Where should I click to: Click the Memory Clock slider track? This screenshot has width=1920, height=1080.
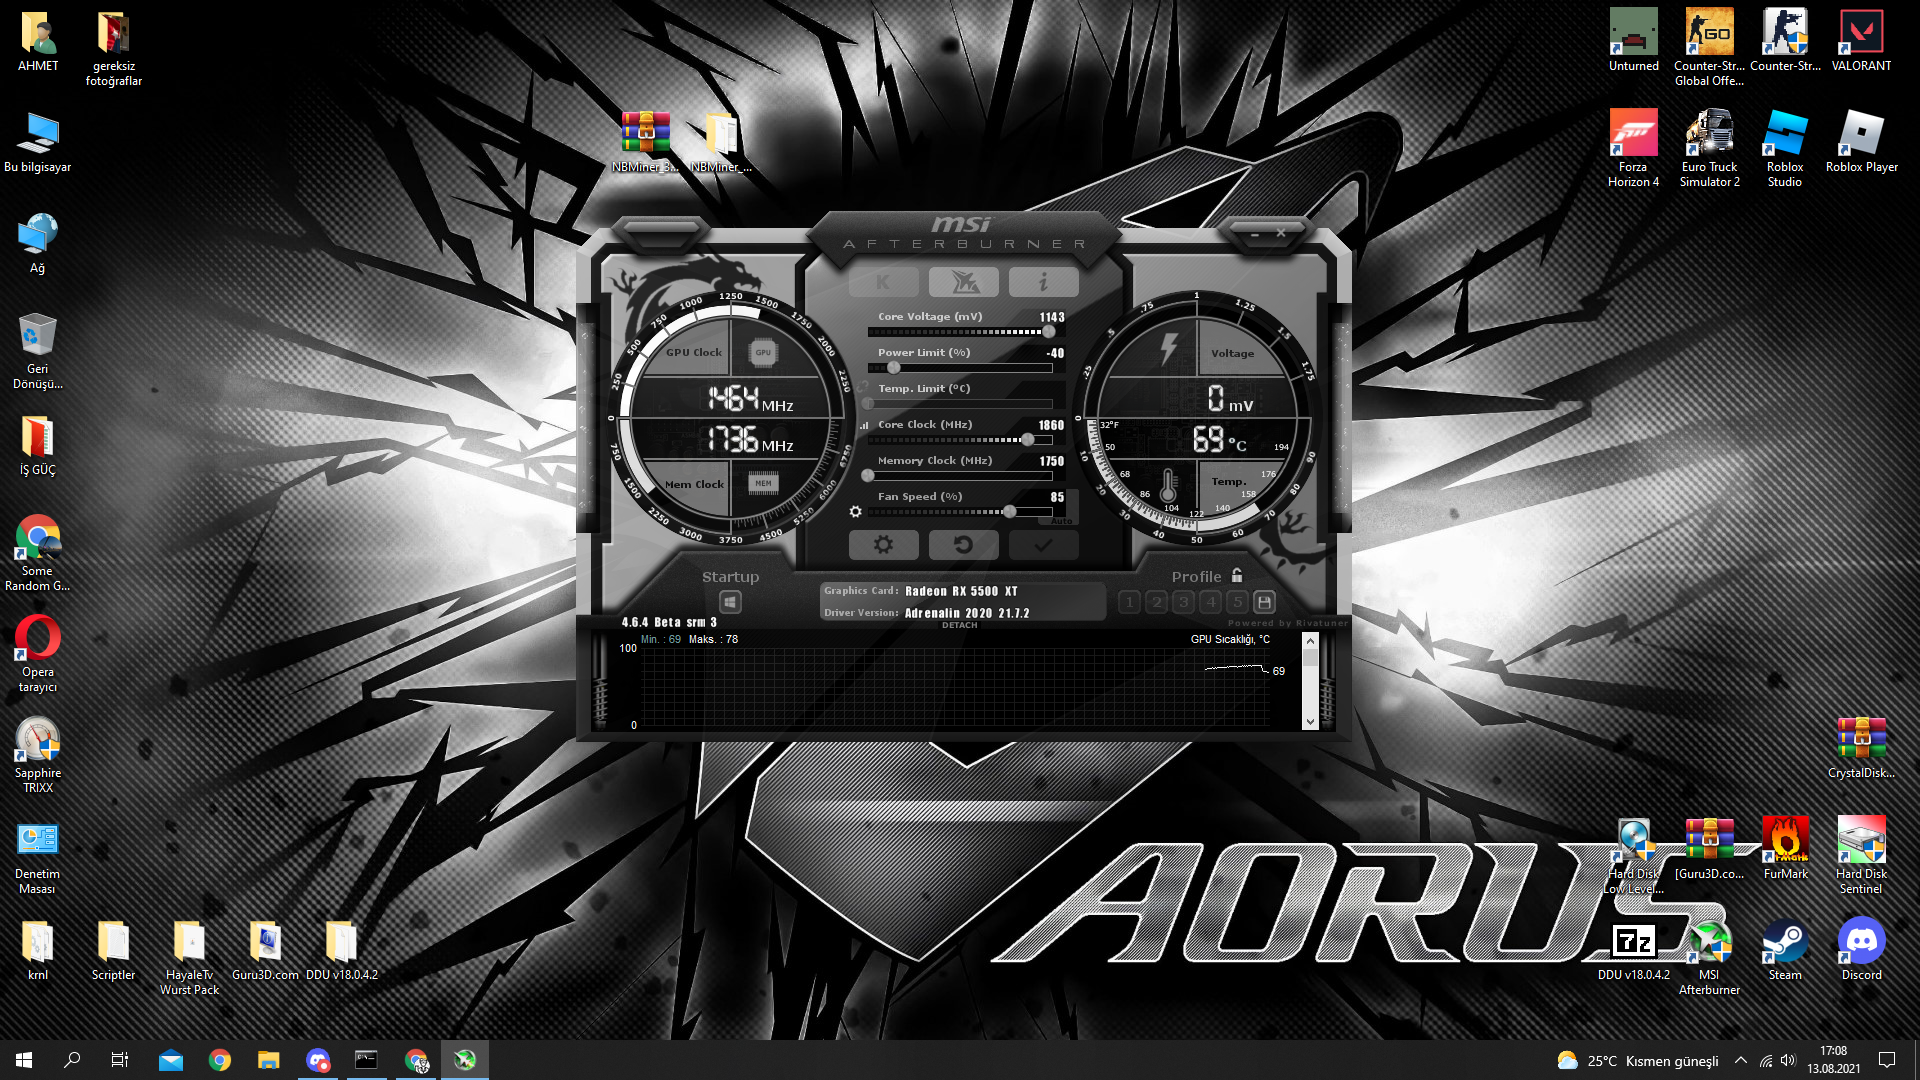[960, 476]
